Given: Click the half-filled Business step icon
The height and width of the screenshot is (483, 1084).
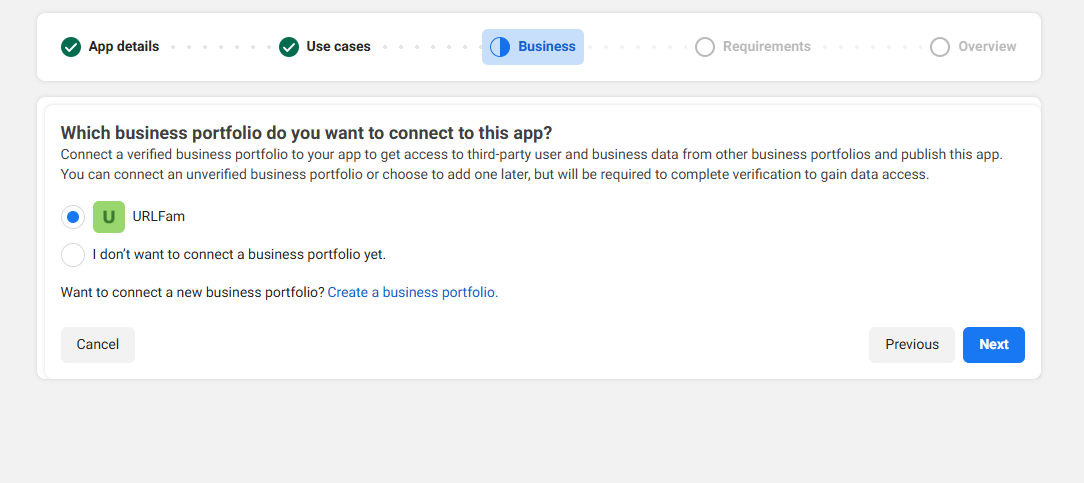Looking at the screenshot, I should (x=500, y=47).
